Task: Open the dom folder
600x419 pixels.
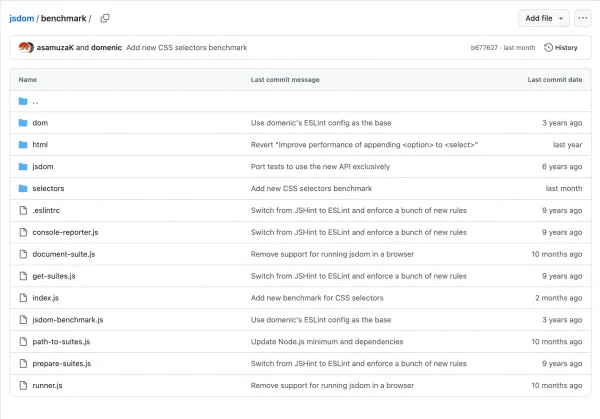Action: pos(40,123)
